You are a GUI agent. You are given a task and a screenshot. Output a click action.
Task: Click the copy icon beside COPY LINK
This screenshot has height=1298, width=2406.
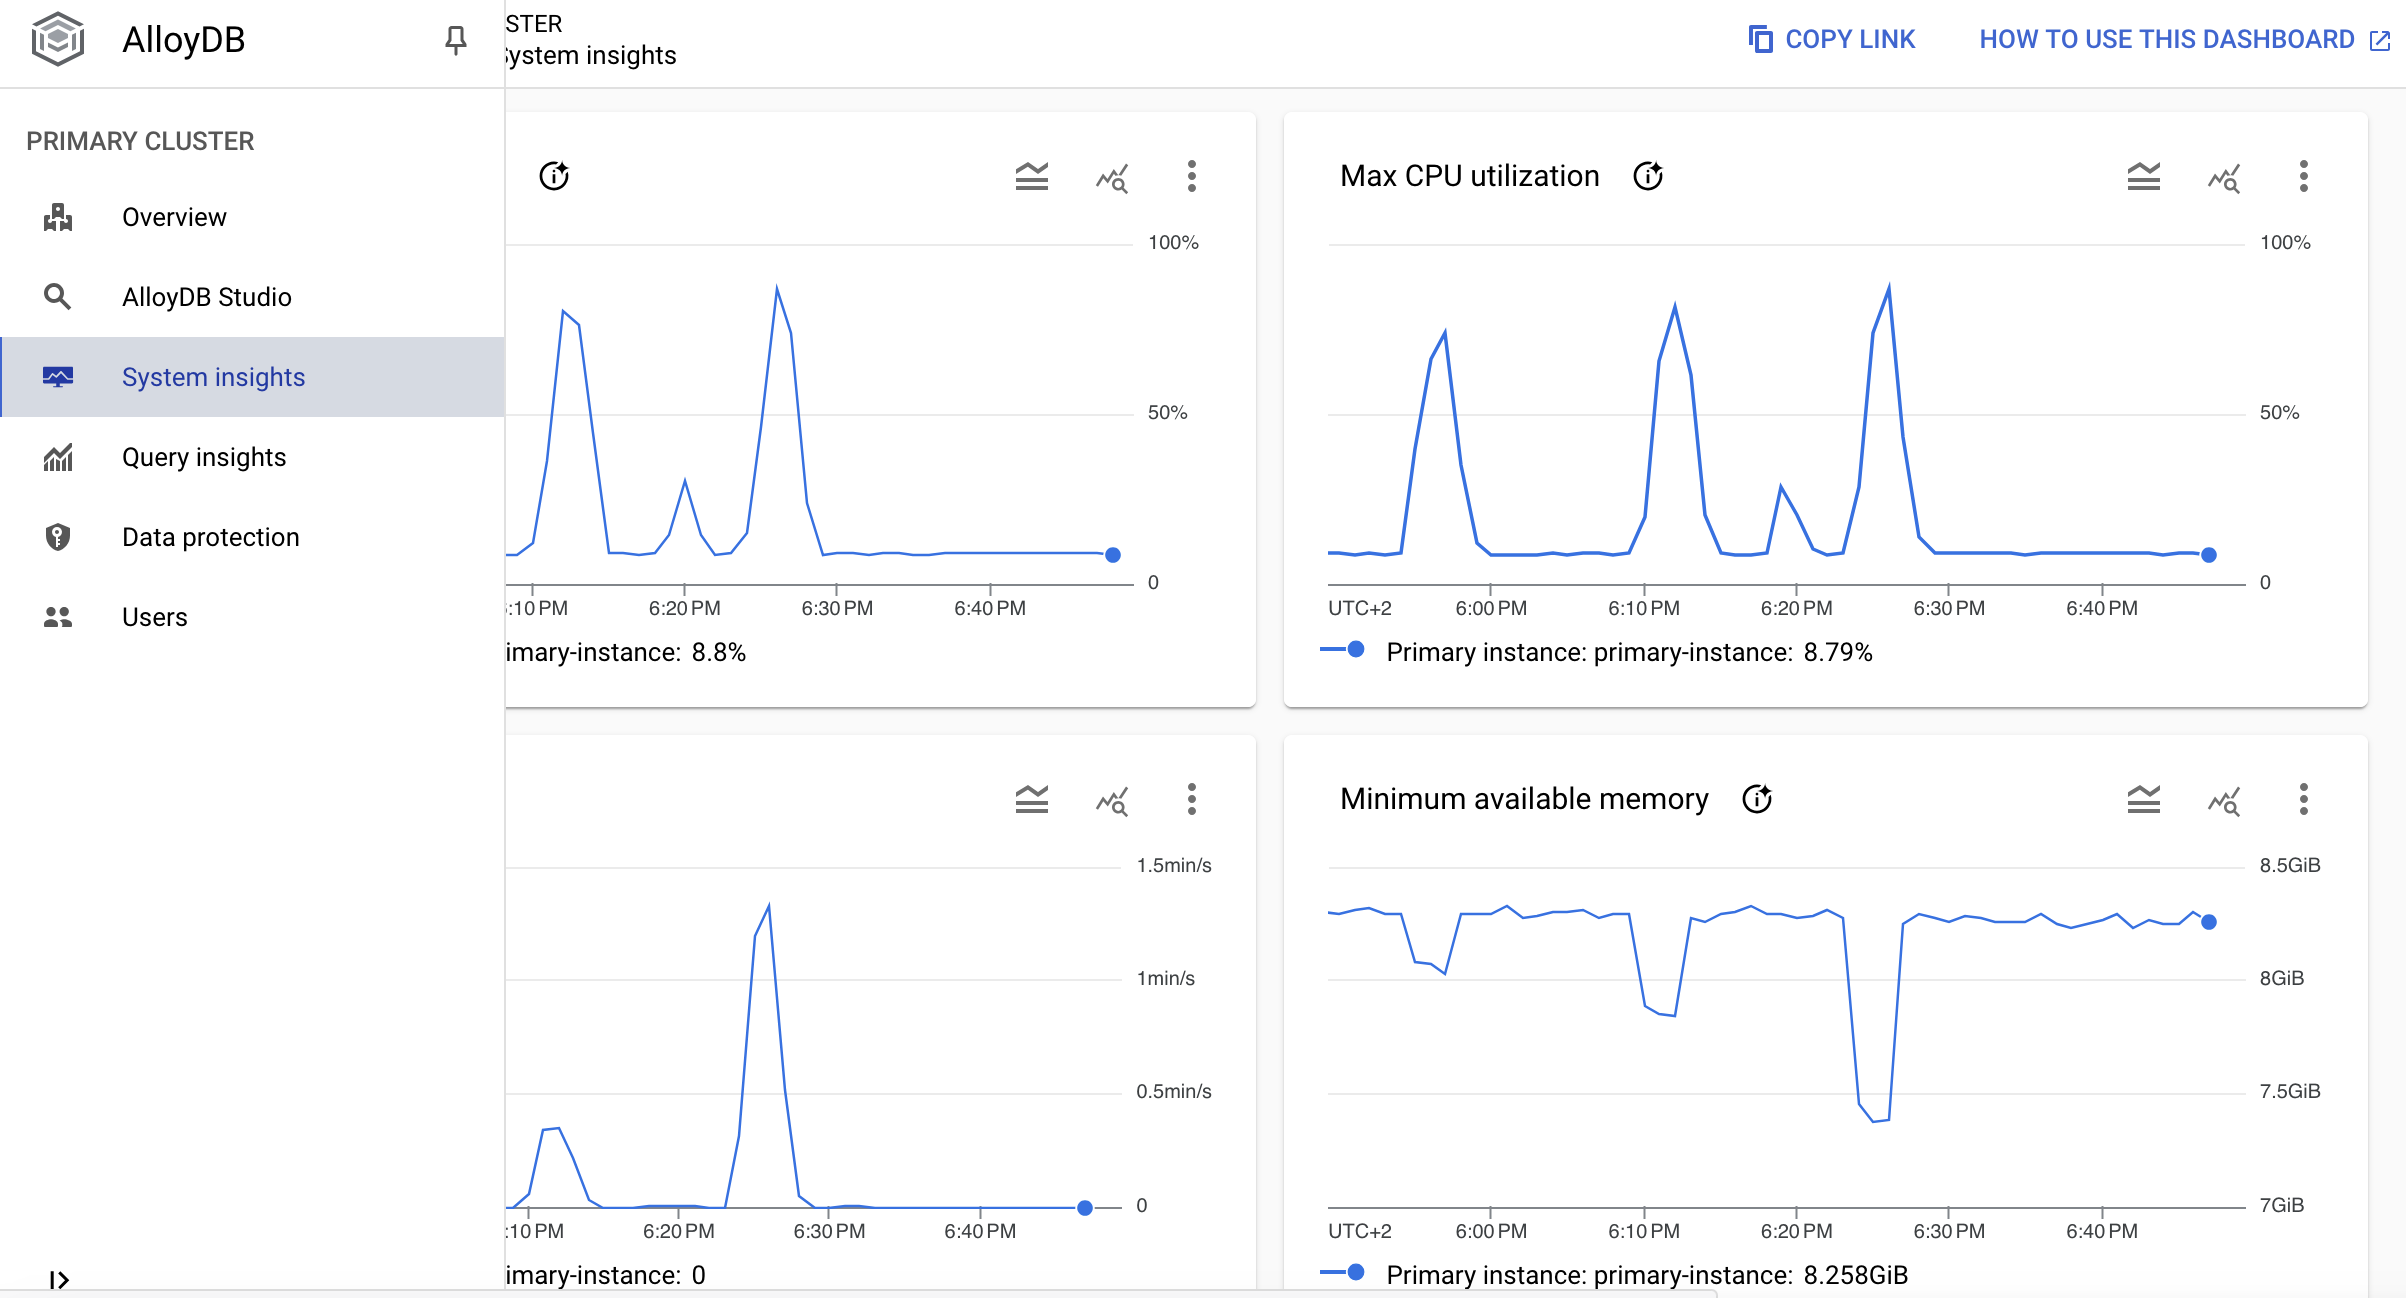[x=1760, y=39]
